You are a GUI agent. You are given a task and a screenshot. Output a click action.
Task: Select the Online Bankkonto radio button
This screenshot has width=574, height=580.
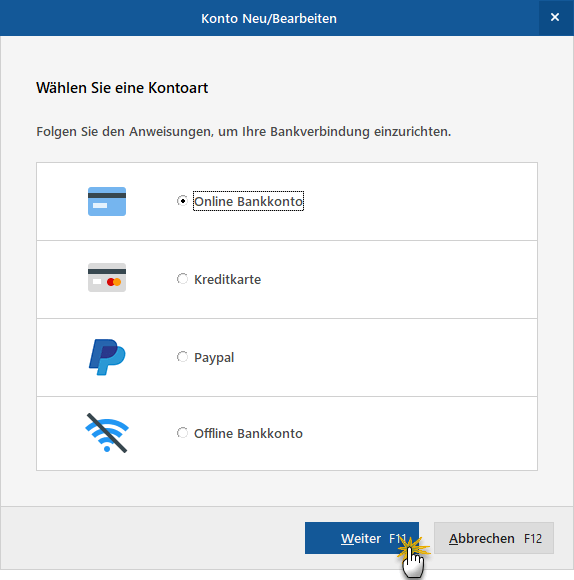(182, 201)
